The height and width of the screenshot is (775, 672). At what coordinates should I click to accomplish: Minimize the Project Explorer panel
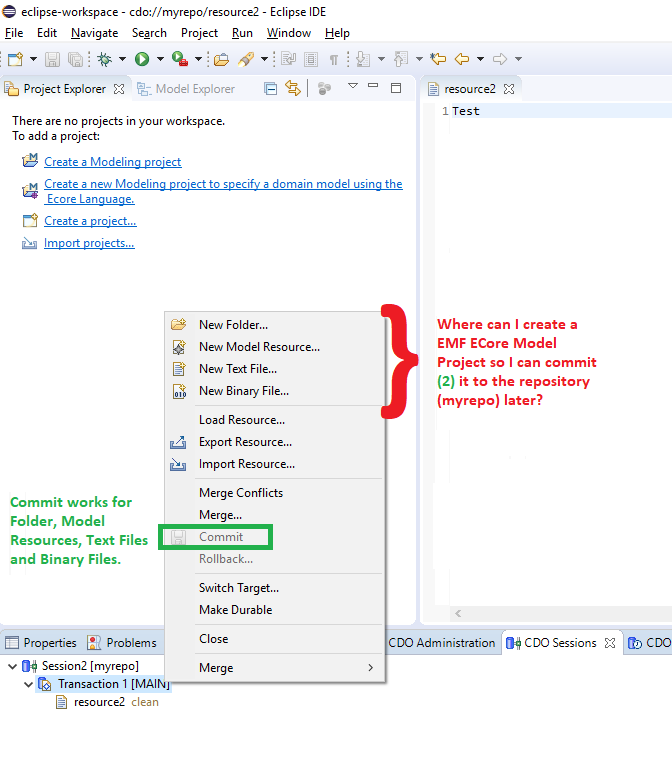coord(373,86)
